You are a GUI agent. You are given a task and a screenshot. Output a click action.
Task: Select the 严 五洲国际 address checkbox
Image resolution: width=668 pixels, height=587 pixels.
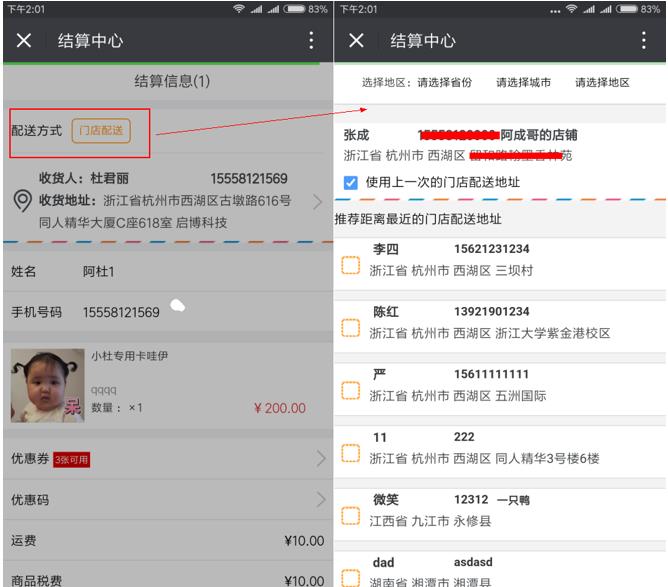(x=350, y=390)
